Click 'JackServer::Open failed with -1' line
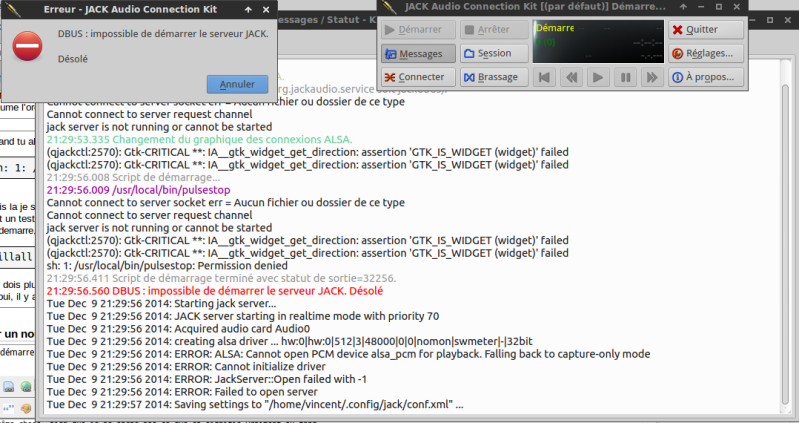This screenshot has height=423, width=799. (206, 379)
